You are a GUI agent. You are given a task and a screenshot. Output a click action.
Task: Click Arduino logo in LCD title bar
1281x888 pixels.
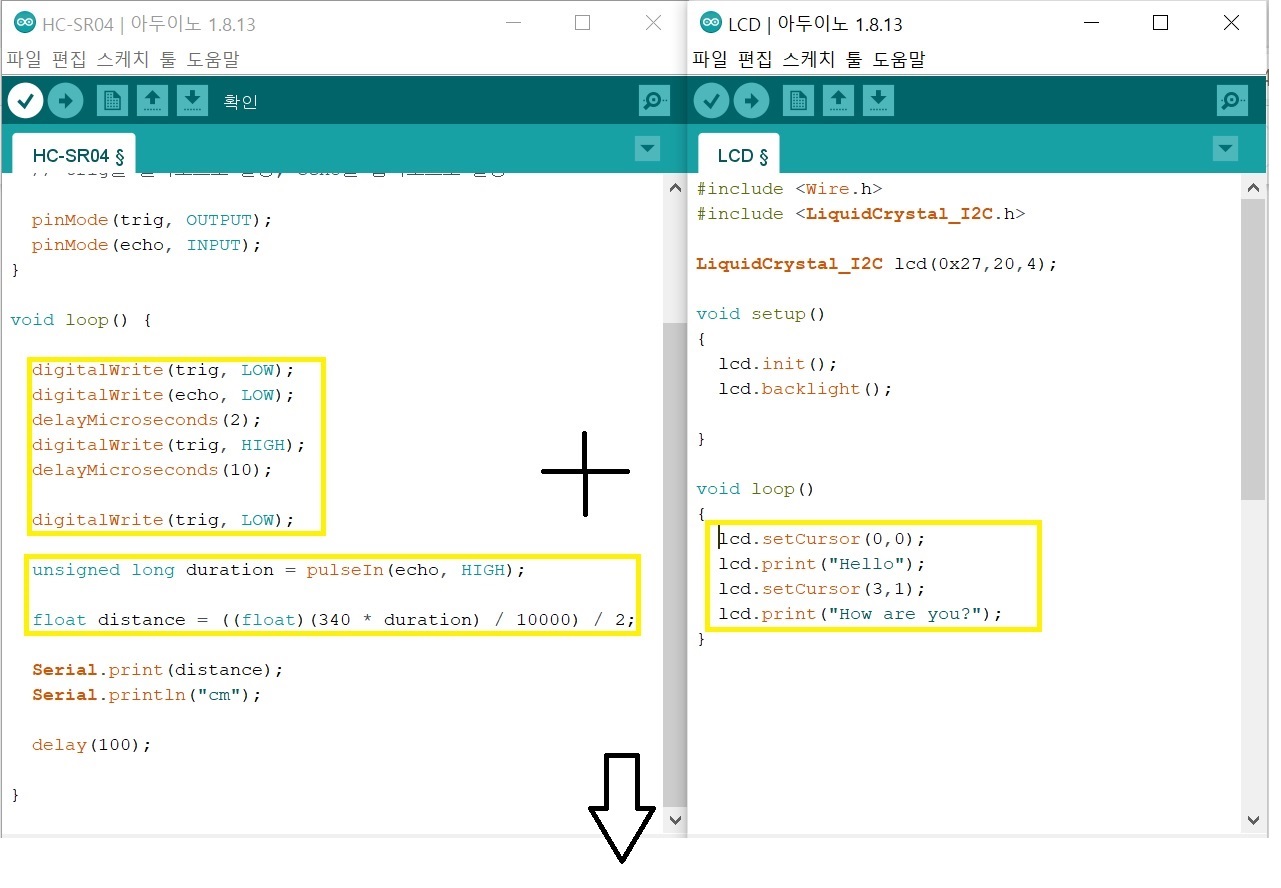click(x=711, y=23)
